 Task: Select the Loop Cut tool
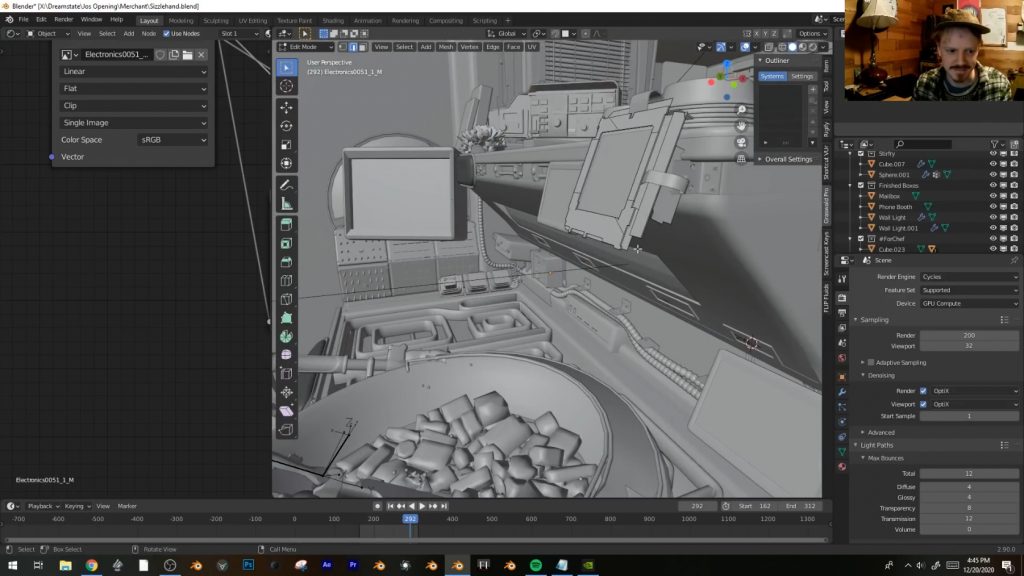(x=287, y=281)
